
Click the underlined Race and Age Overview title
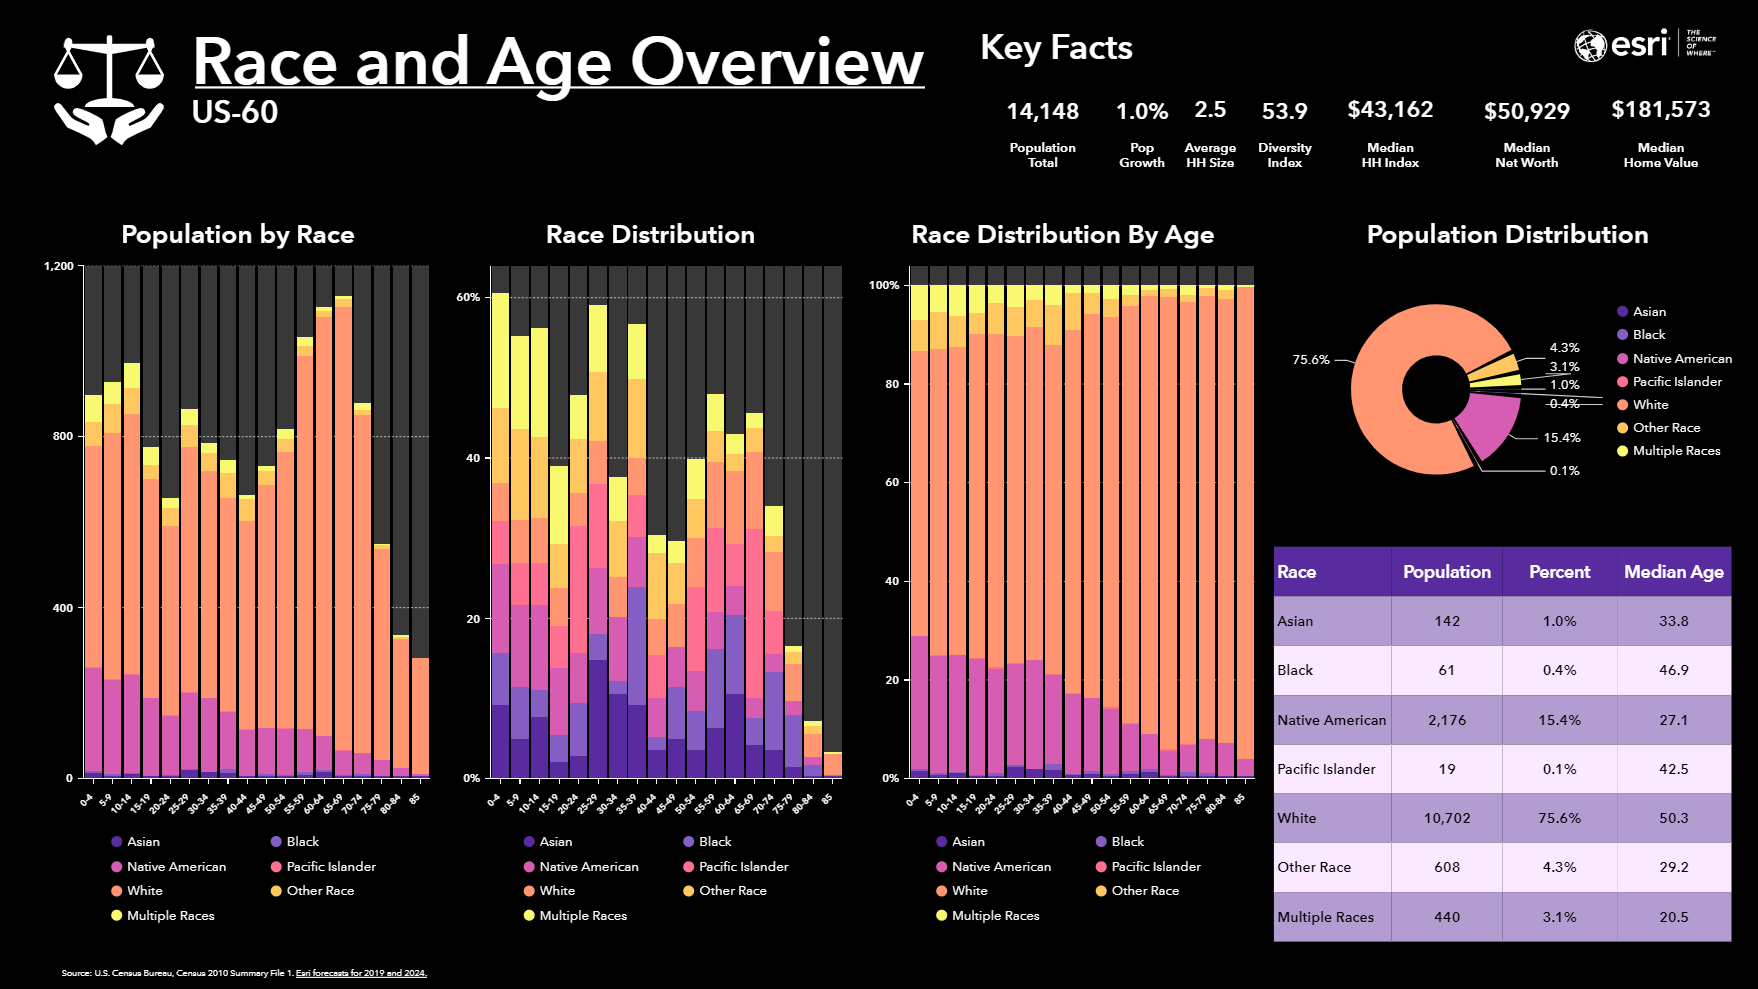(x=557, y=62)
